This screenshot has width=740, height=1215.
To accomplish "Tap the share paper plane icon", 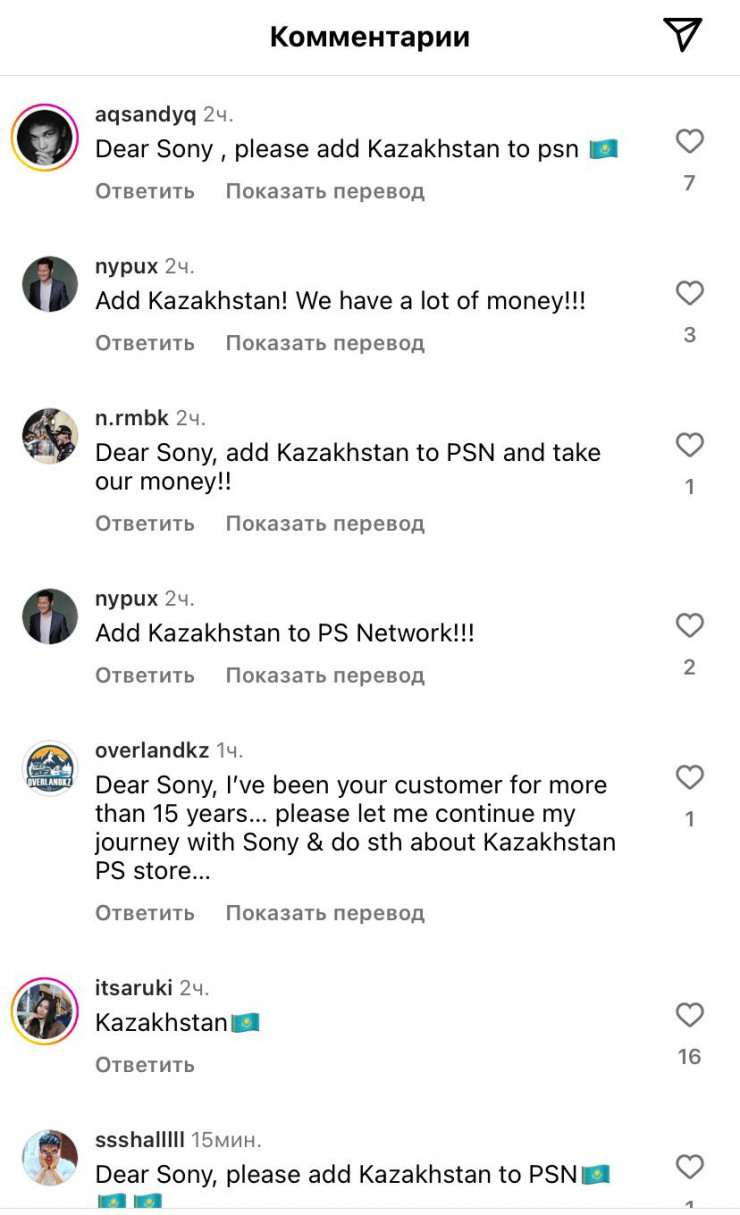I will coord(683,36).
